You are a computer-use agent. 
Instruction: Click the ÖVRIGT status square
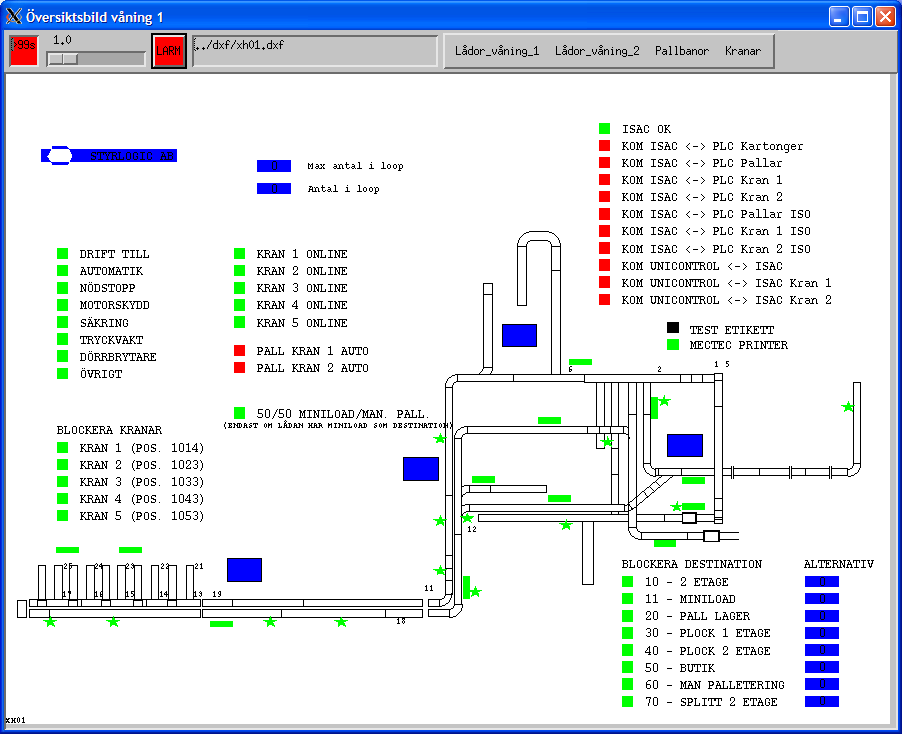pyautogui.click(x=63, y=373)
